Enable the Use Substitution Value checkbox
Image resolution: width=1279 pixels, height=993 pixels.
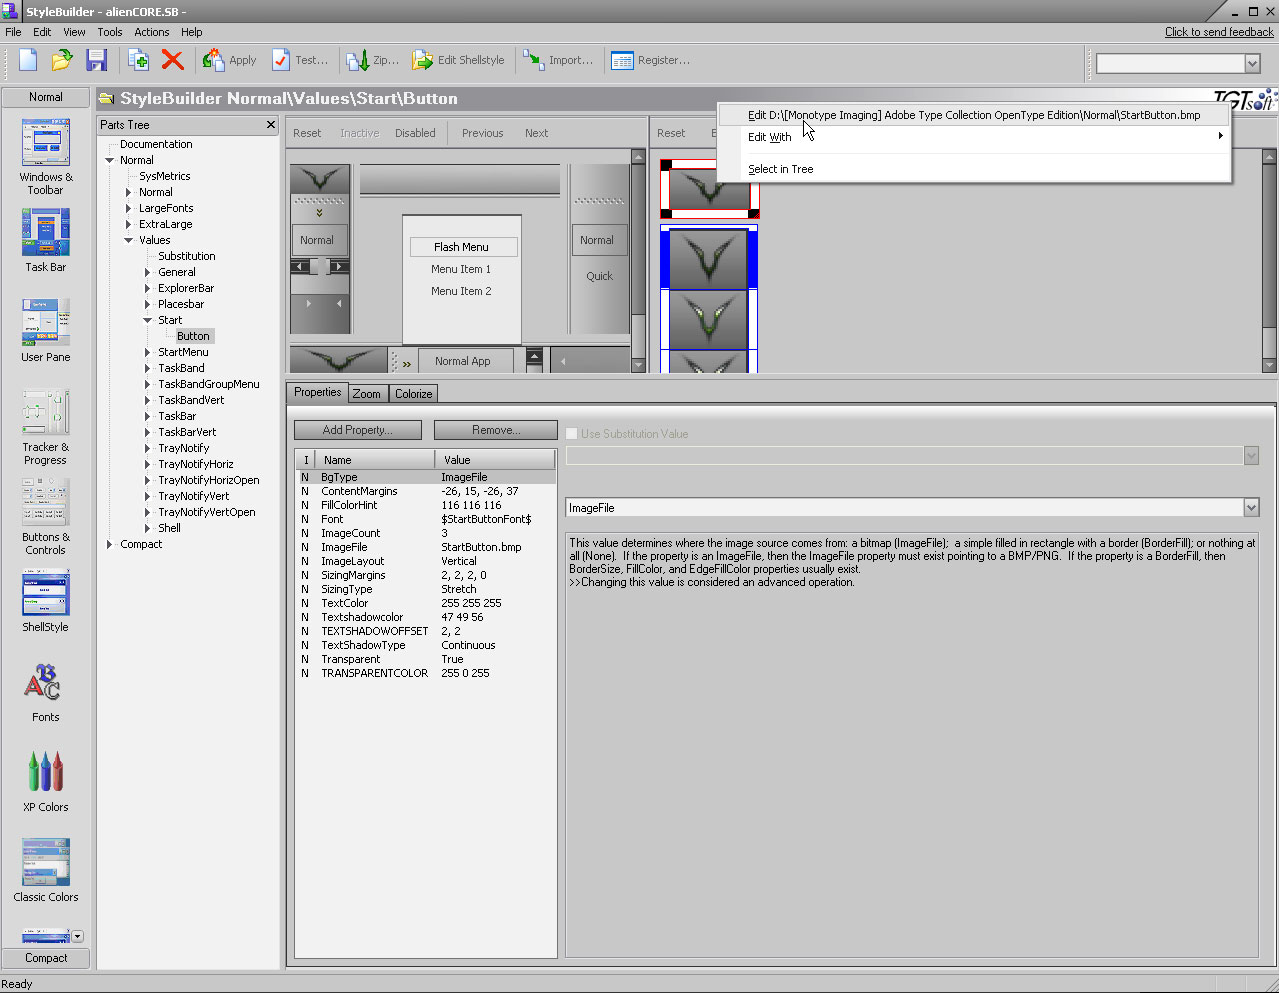[572, 434]
